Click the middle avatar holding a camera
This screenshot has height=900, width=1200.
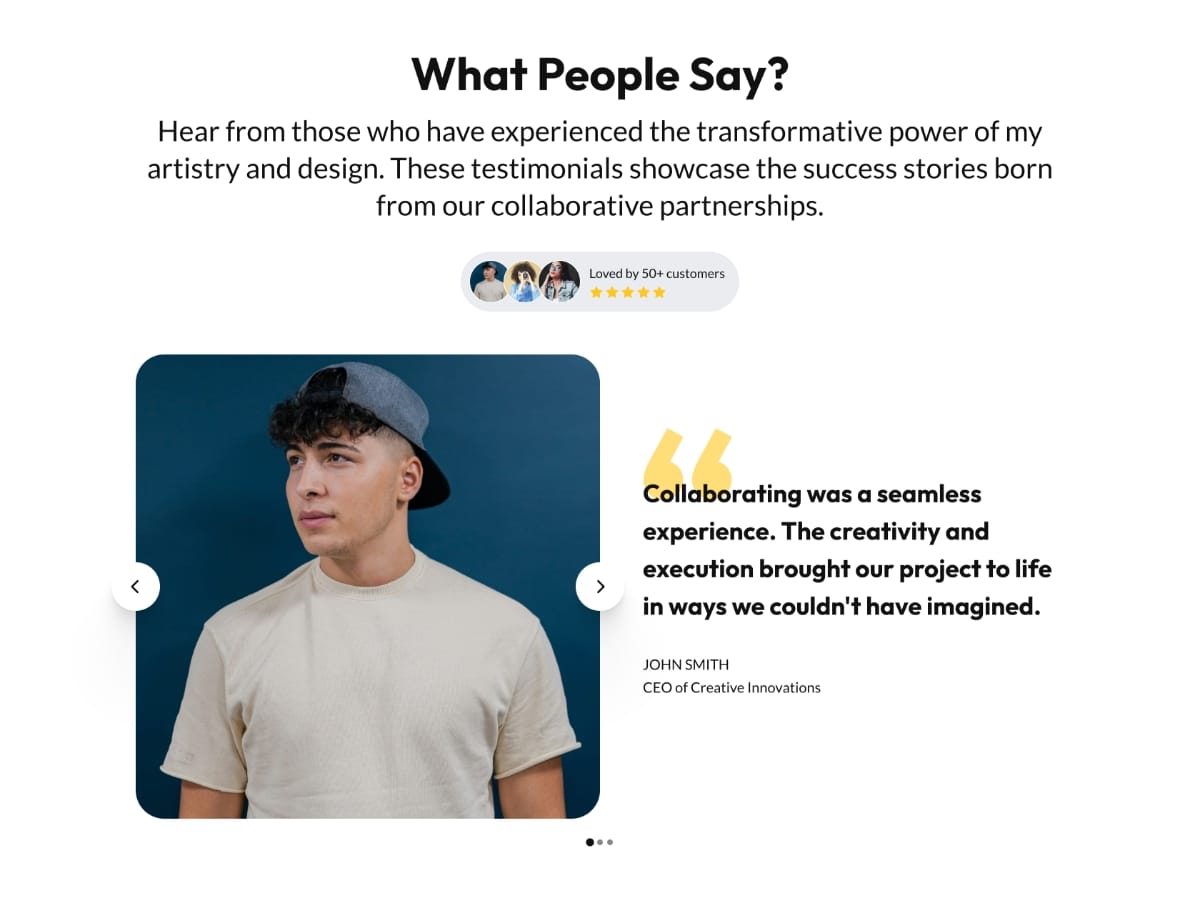(524, 282)
